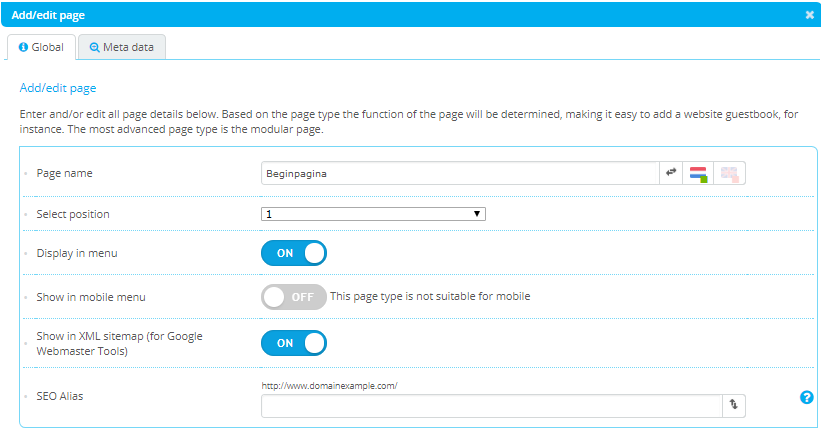The width and height of the screenshot is (821, 435).
Task: Open the blue question mark help icon
Action: click(x=806, y=398)
